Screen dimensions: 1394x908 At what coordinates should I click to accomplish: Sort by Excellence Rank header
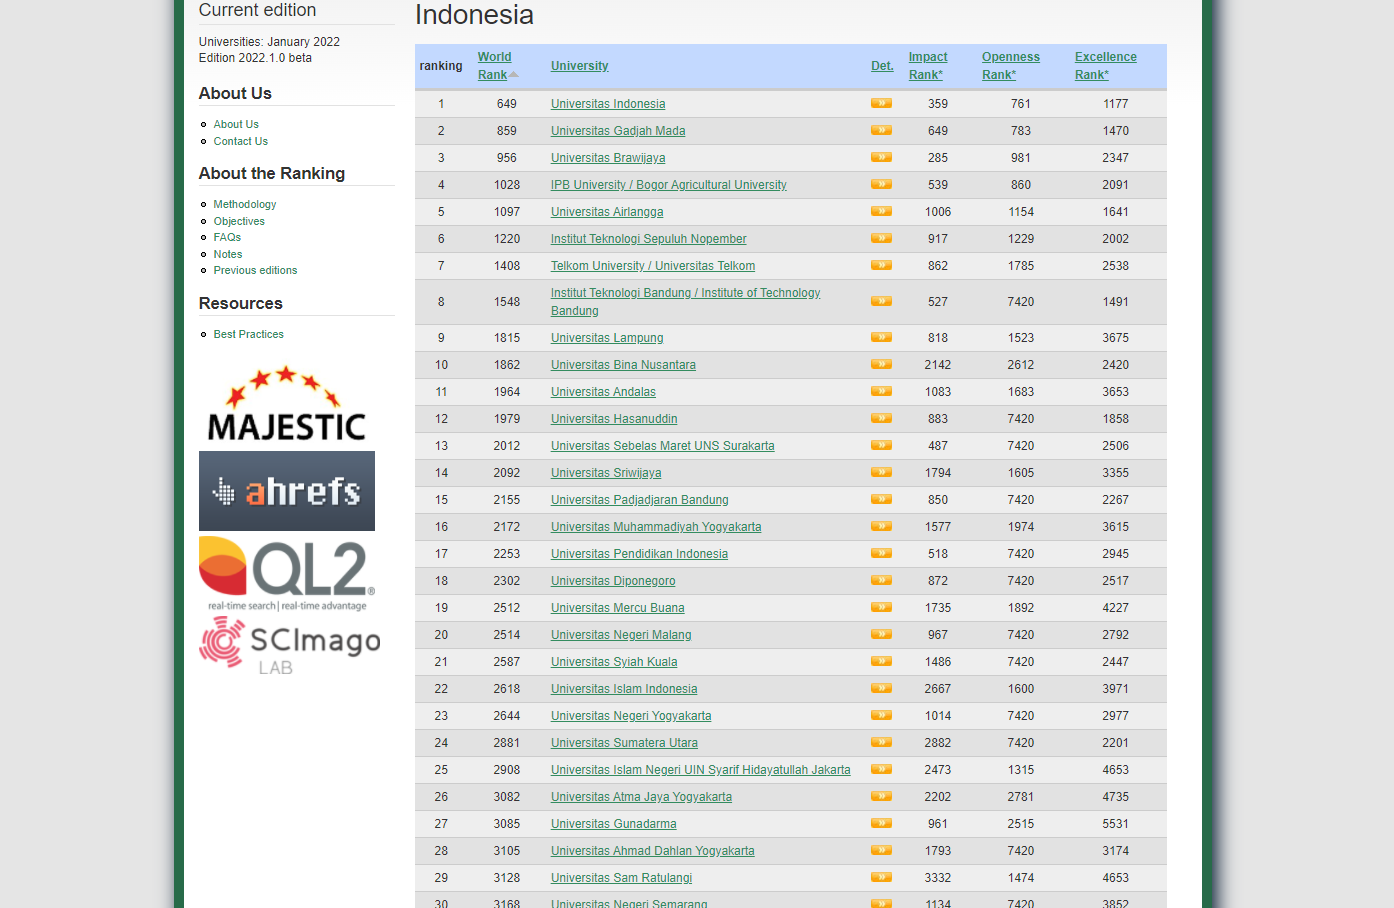[1105, 66]
